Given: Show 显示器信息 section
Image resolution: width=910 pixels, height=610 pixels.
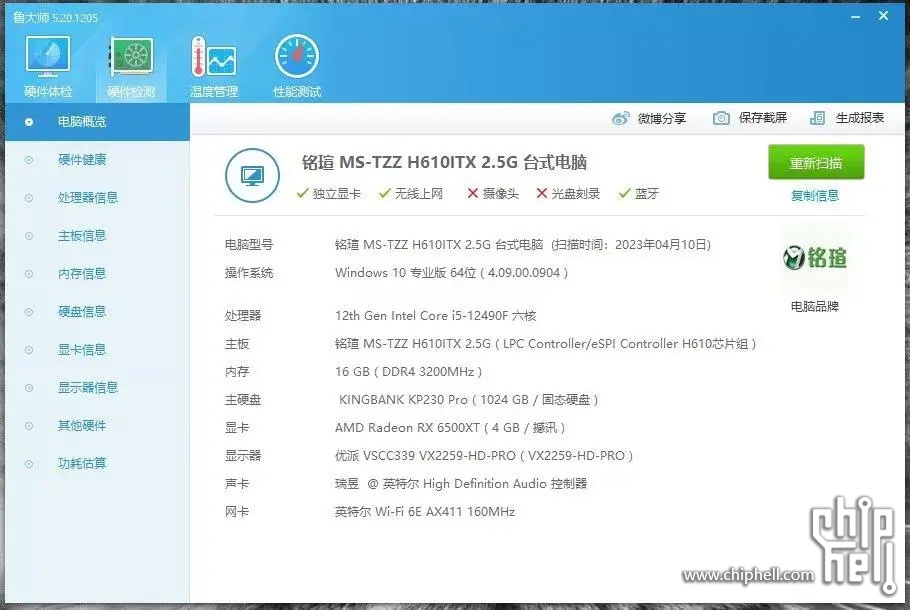Looking at the screenshot, I should (x=88, y=388).
